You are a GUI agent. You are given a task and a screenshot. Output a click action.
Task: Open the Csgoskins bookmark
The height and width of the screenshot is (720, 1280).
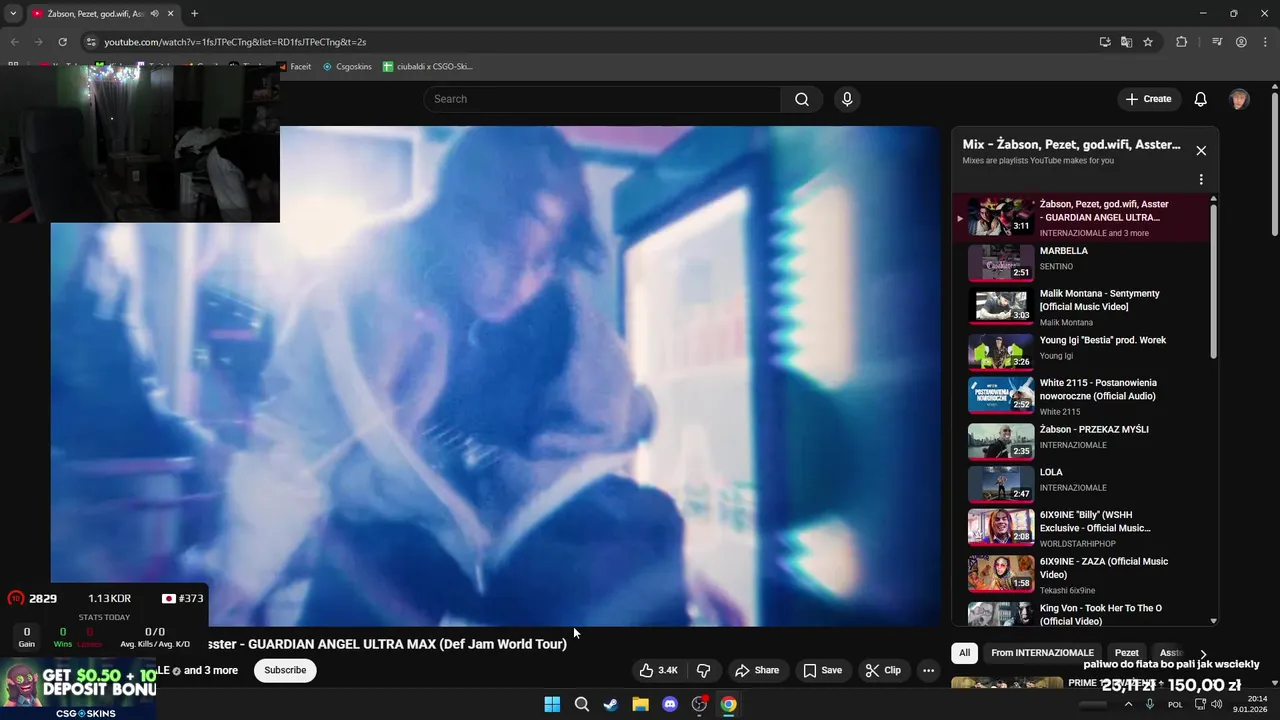click(347, 67)
